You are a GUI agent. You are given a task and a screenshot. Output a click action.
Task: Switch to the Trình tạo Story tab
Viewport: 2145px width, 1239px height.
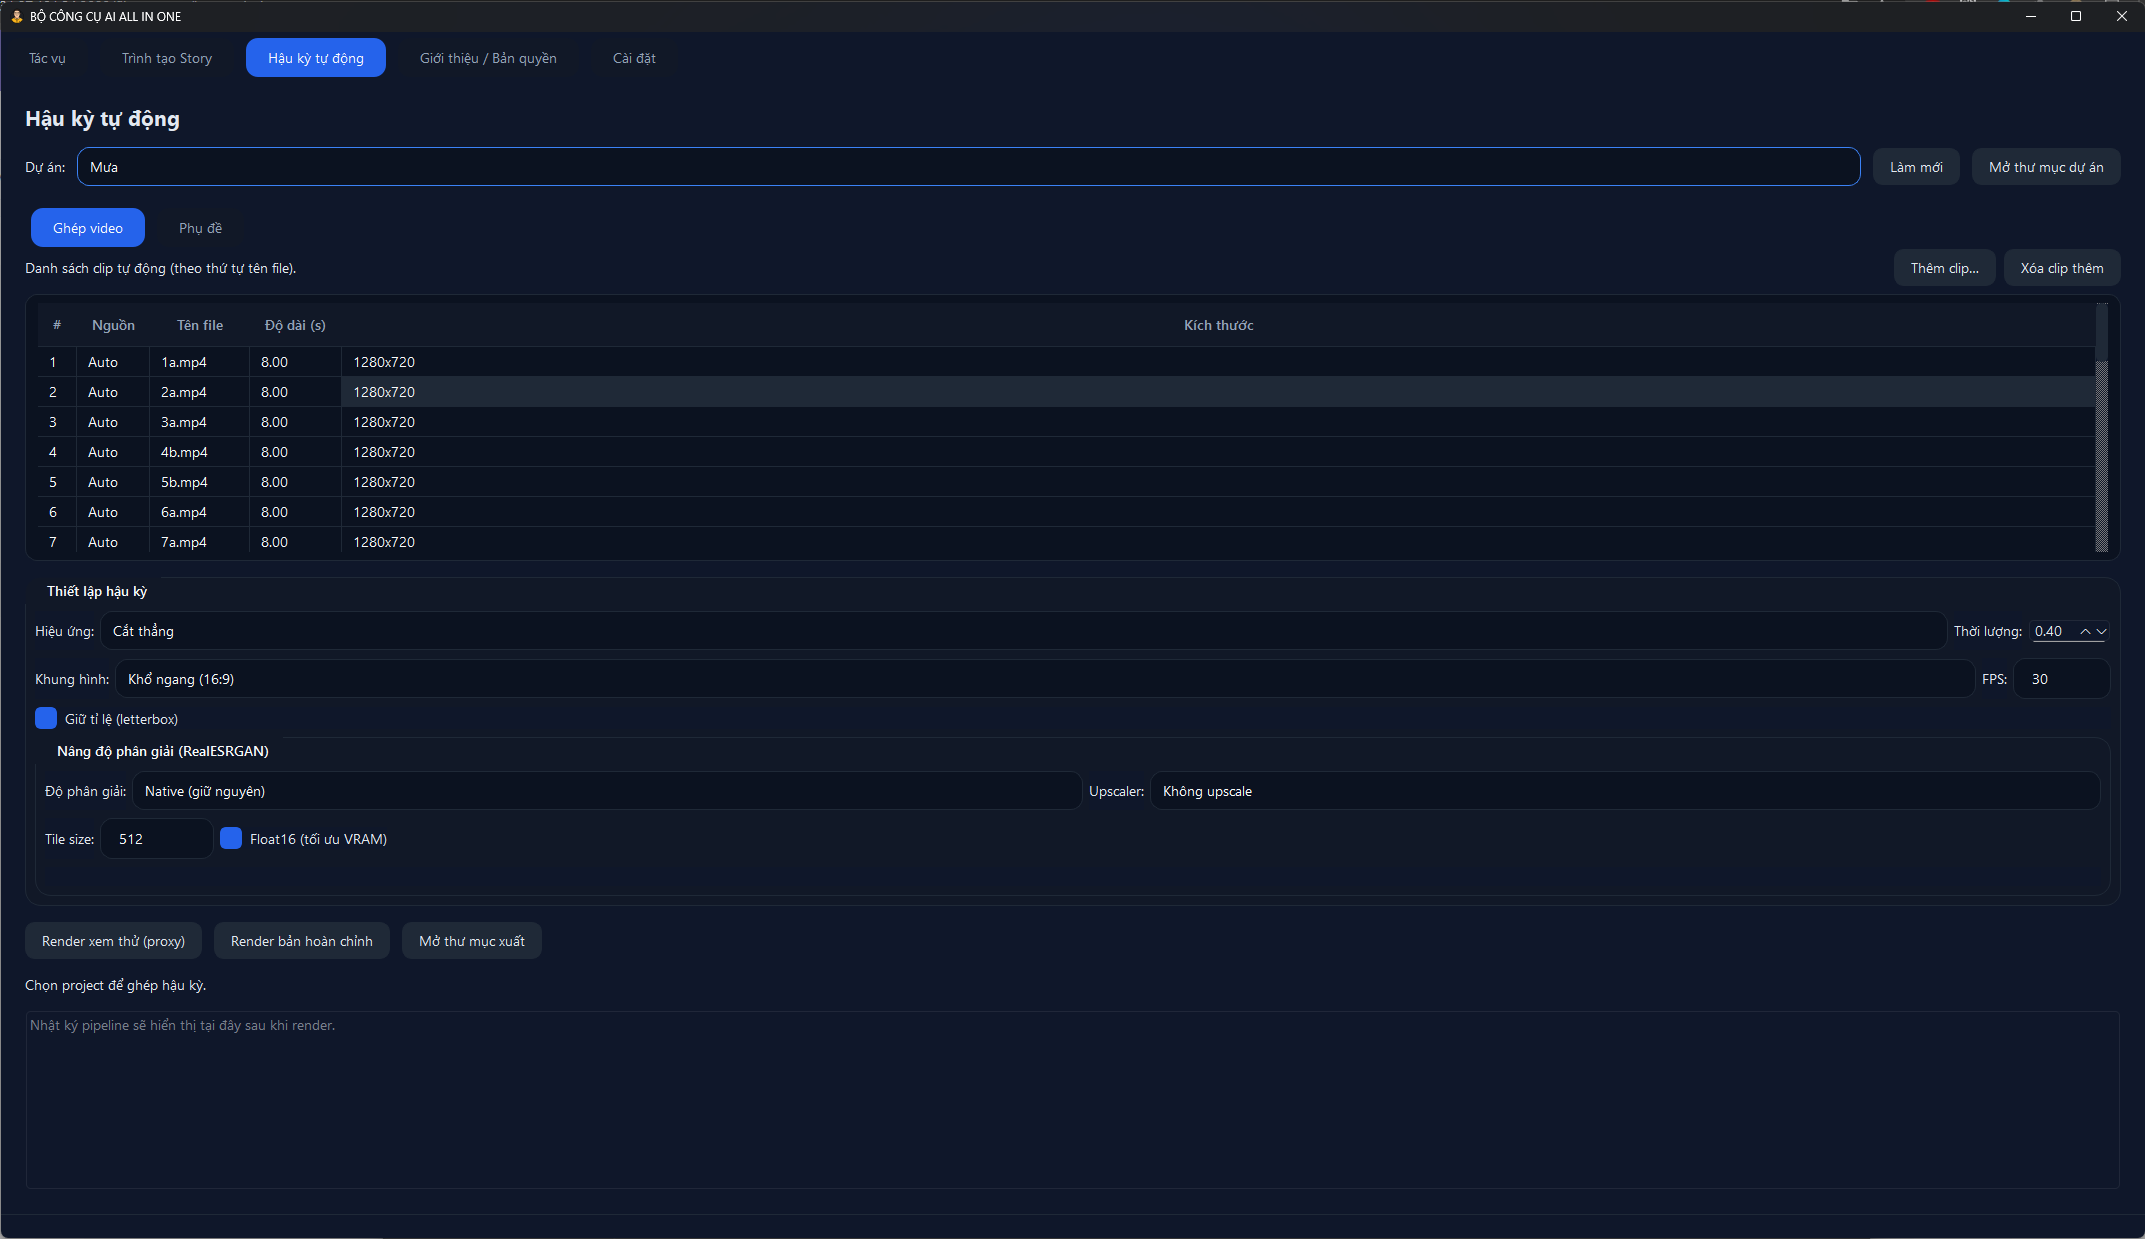[x=167, y=58]
